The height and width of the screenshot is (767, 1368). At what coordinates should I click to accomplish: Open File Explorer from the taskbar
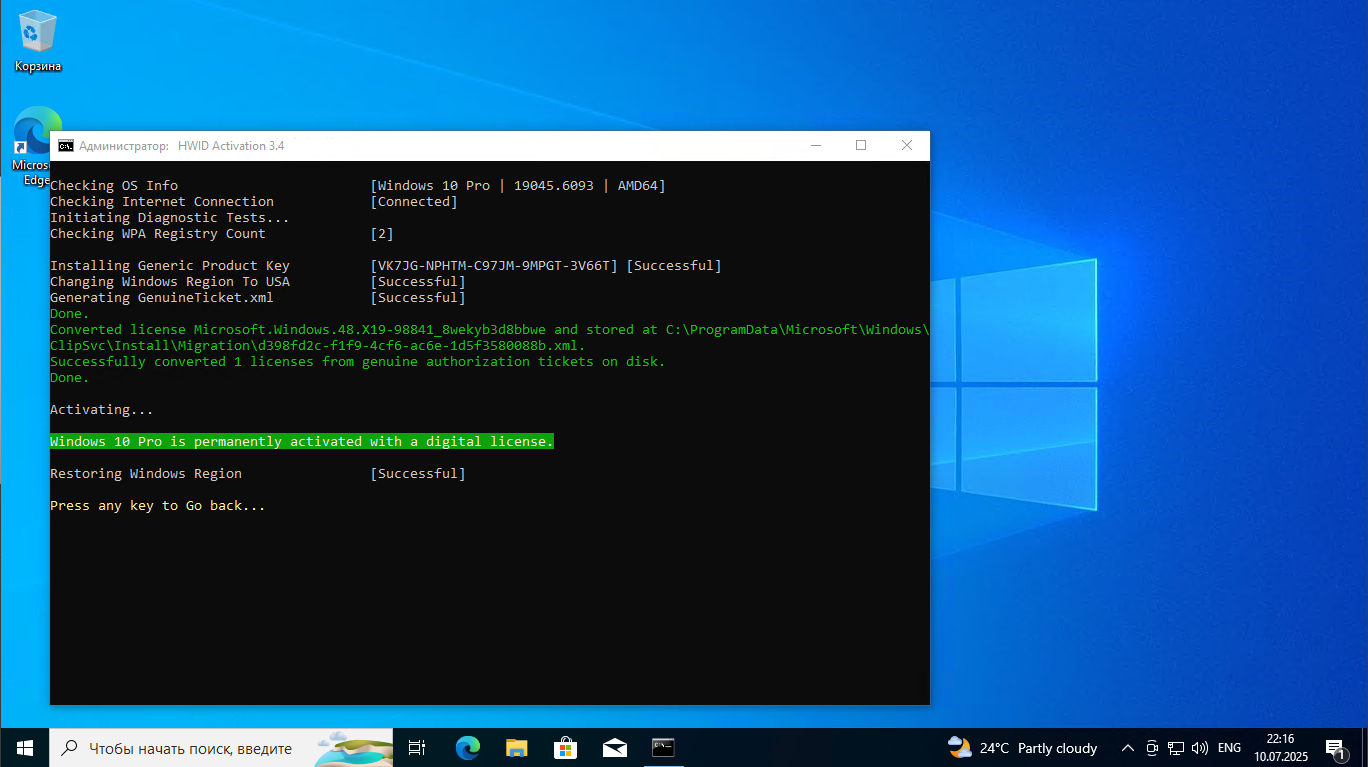click(516, 748)
